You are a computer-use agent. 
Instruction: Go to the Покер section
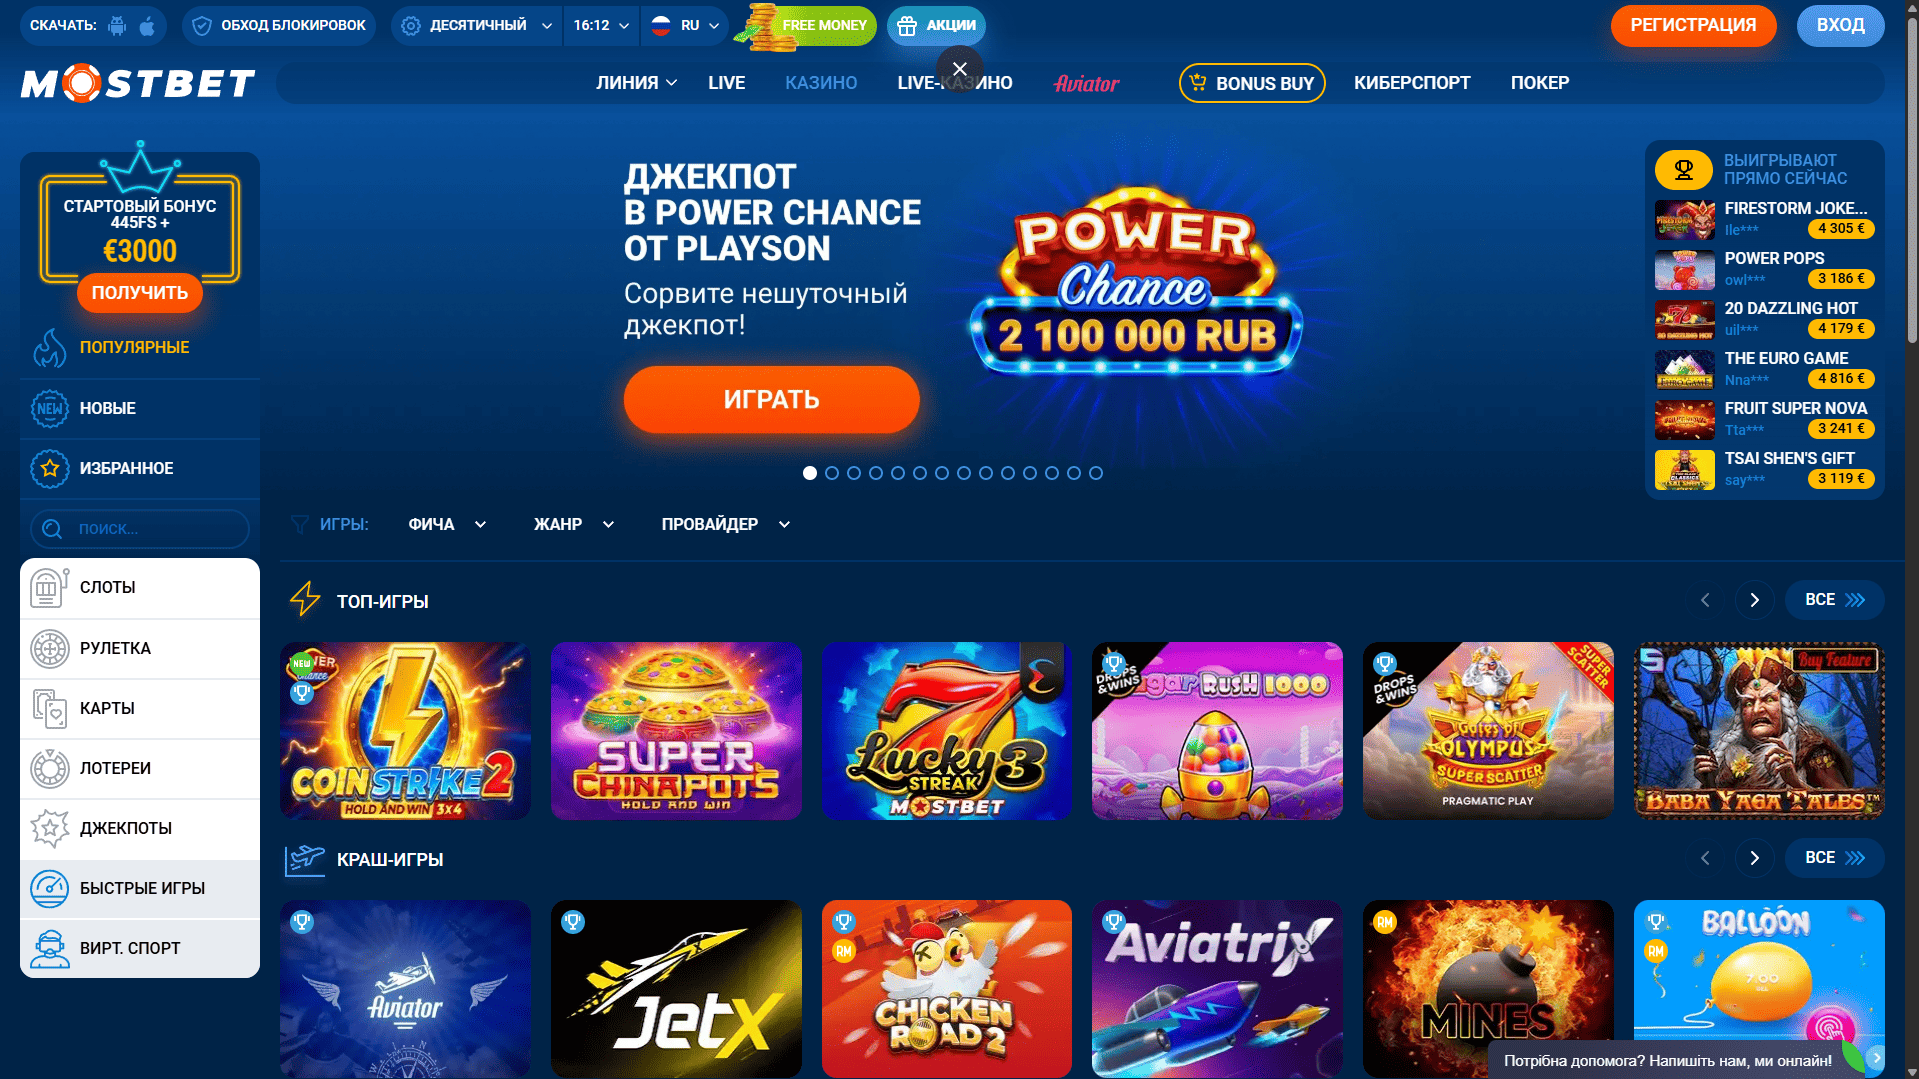pos(1539,83)
